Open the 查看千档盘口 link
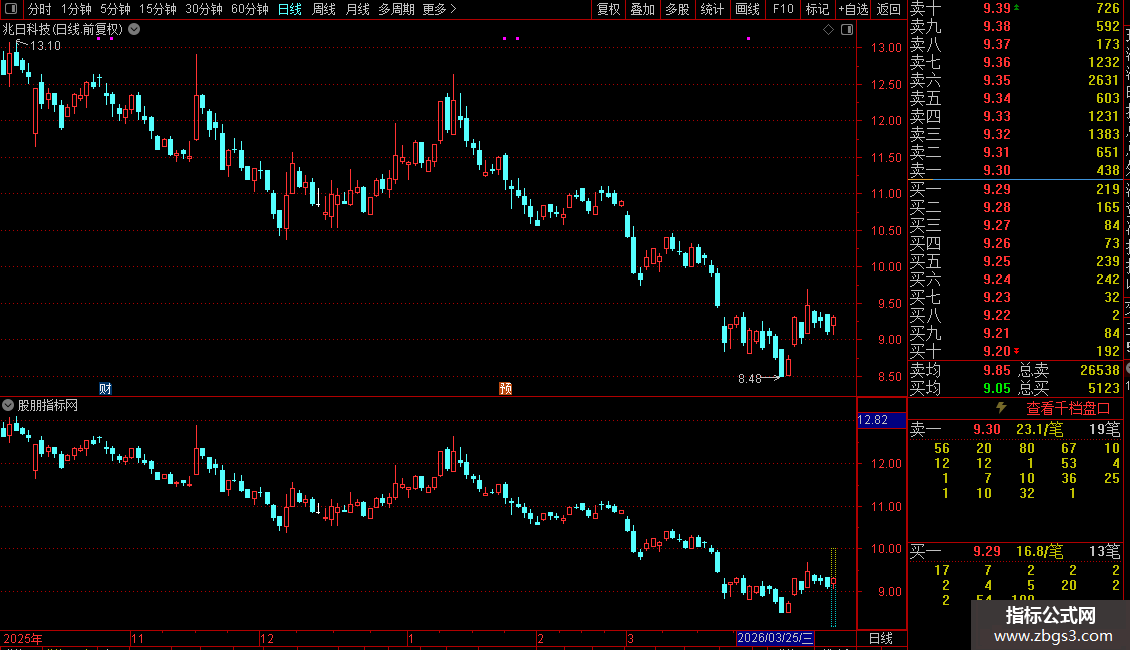 point(1068,409)
